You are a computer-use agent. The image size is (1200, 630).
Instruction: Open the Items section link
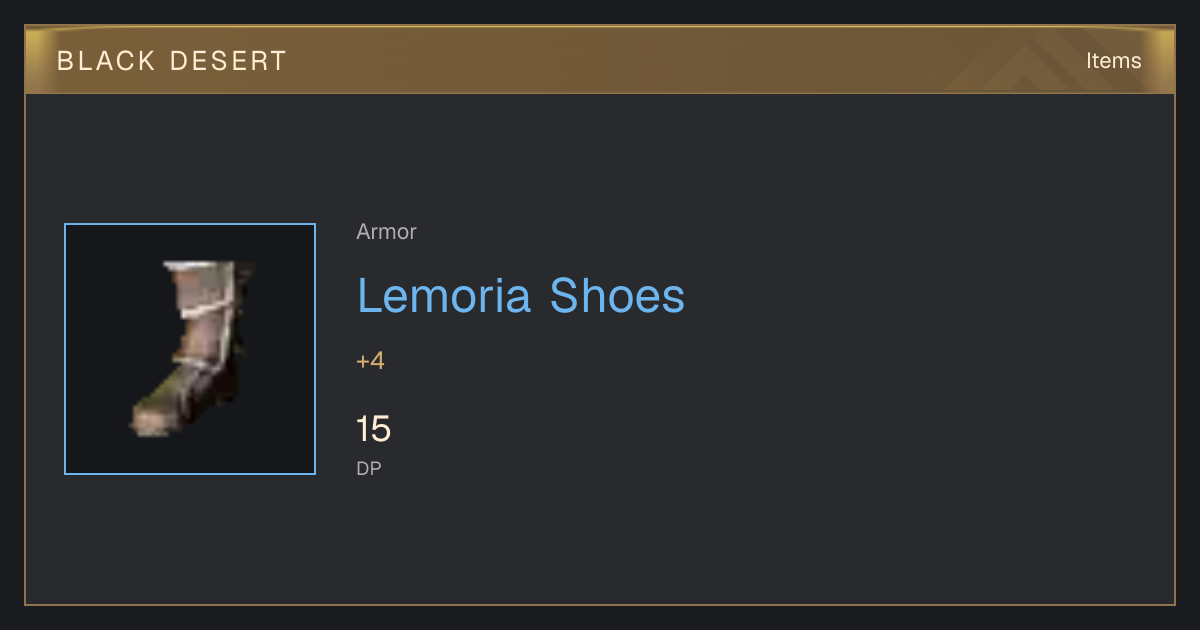1113,61
